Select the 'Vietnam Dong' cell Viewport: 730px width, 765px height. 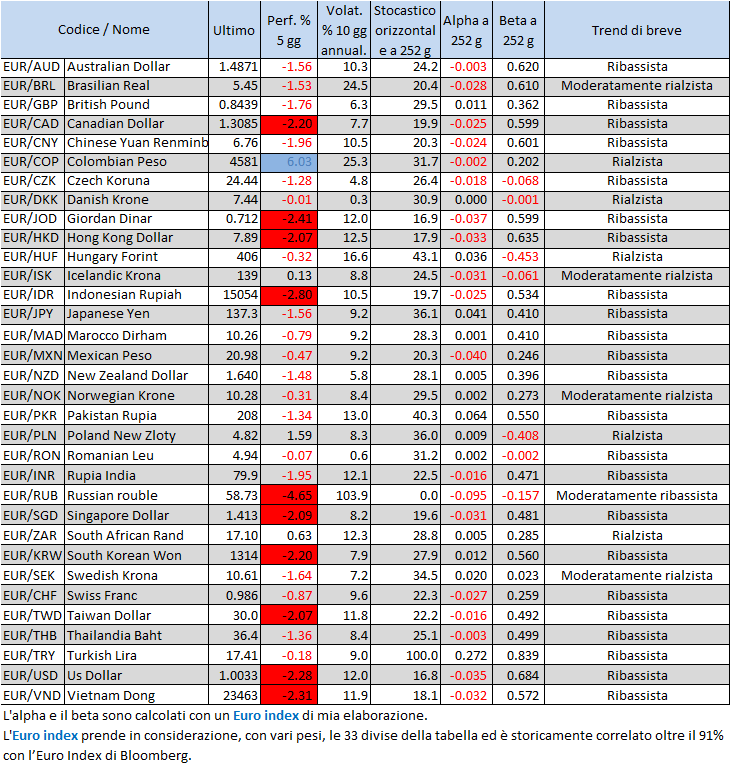click(x=137, y=696)
